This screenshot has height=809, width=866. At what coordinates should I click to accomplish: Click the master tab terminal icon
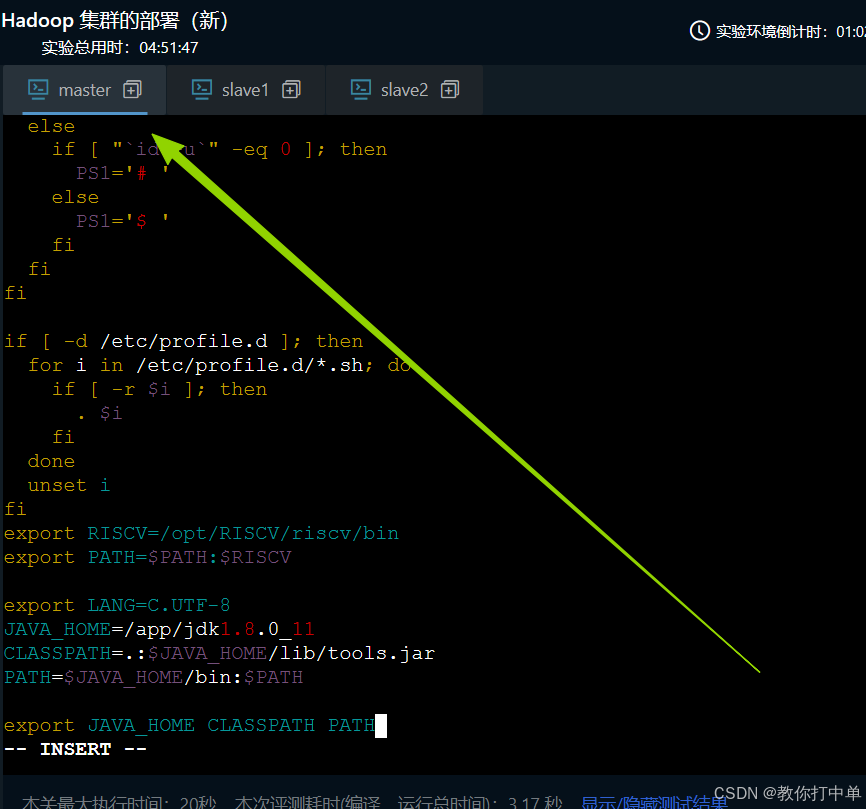[38, 89]
